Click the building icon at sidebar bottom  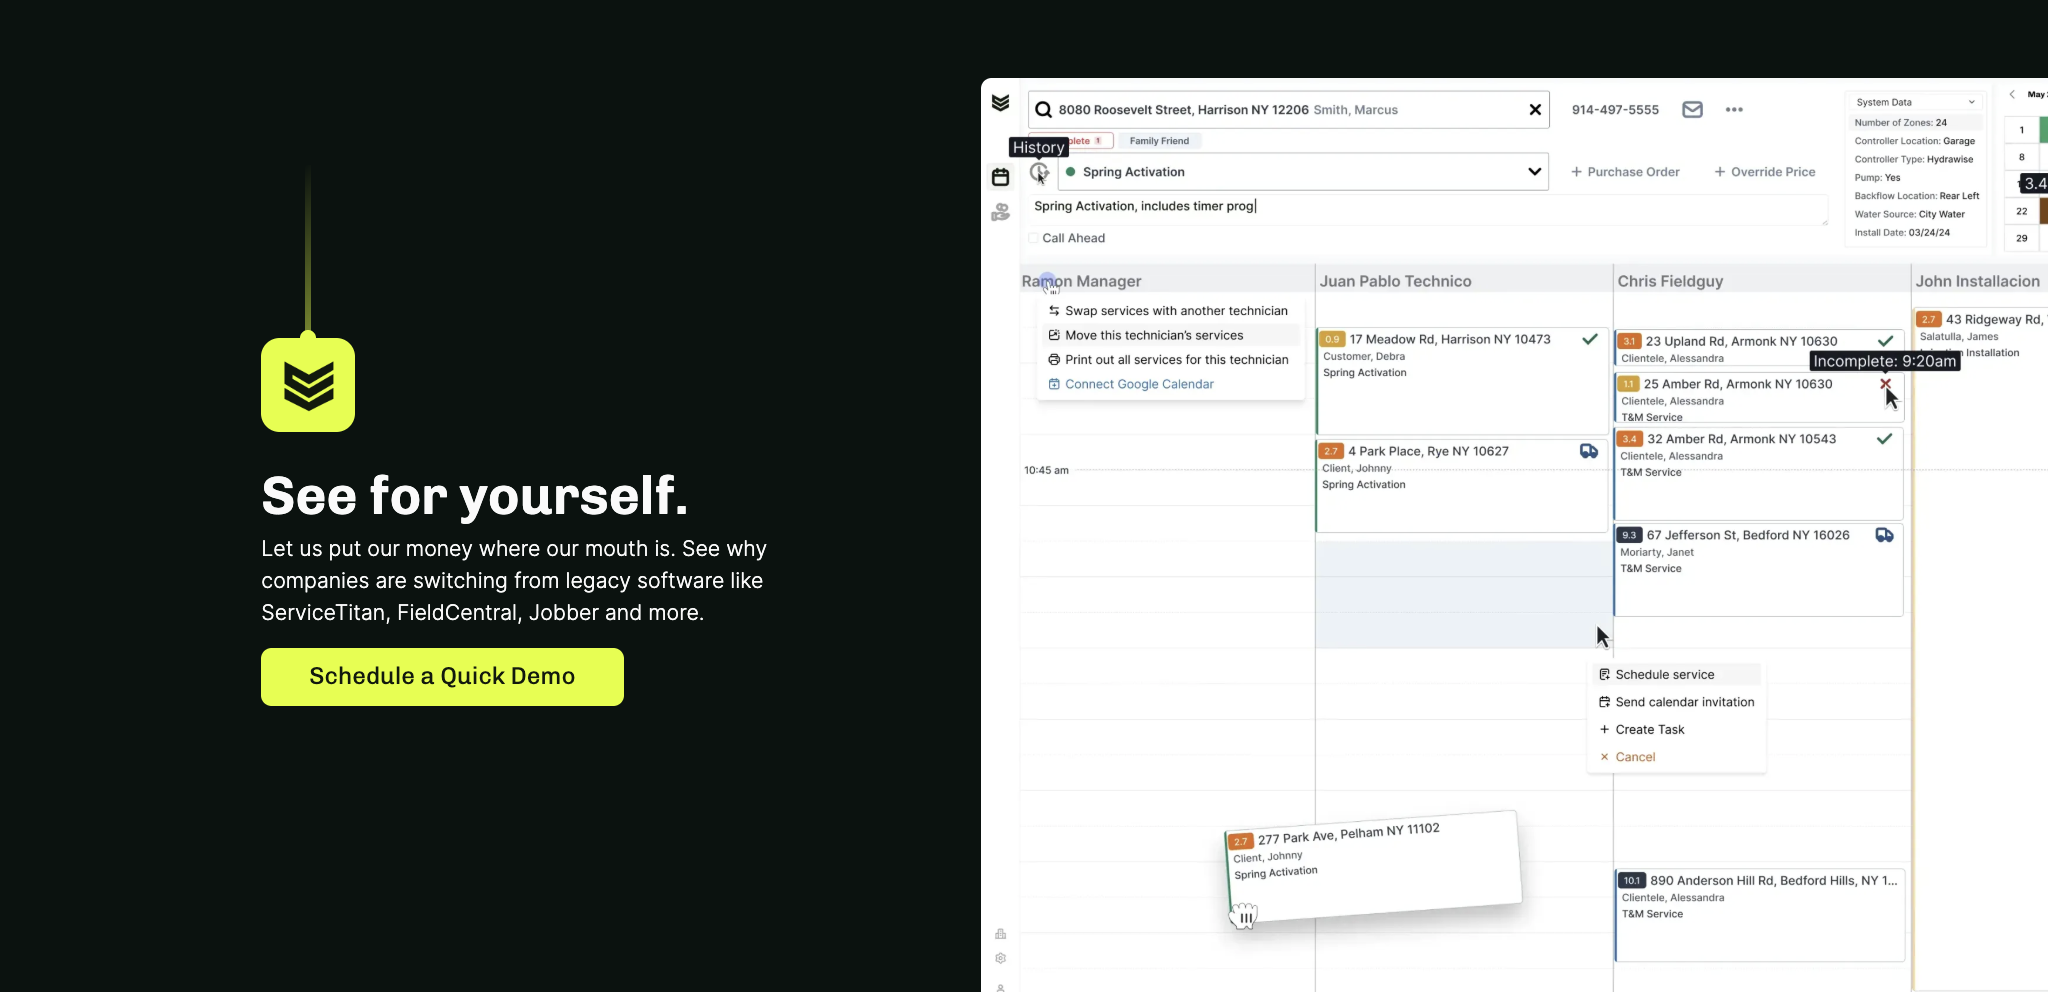(x=1000, y=934)
